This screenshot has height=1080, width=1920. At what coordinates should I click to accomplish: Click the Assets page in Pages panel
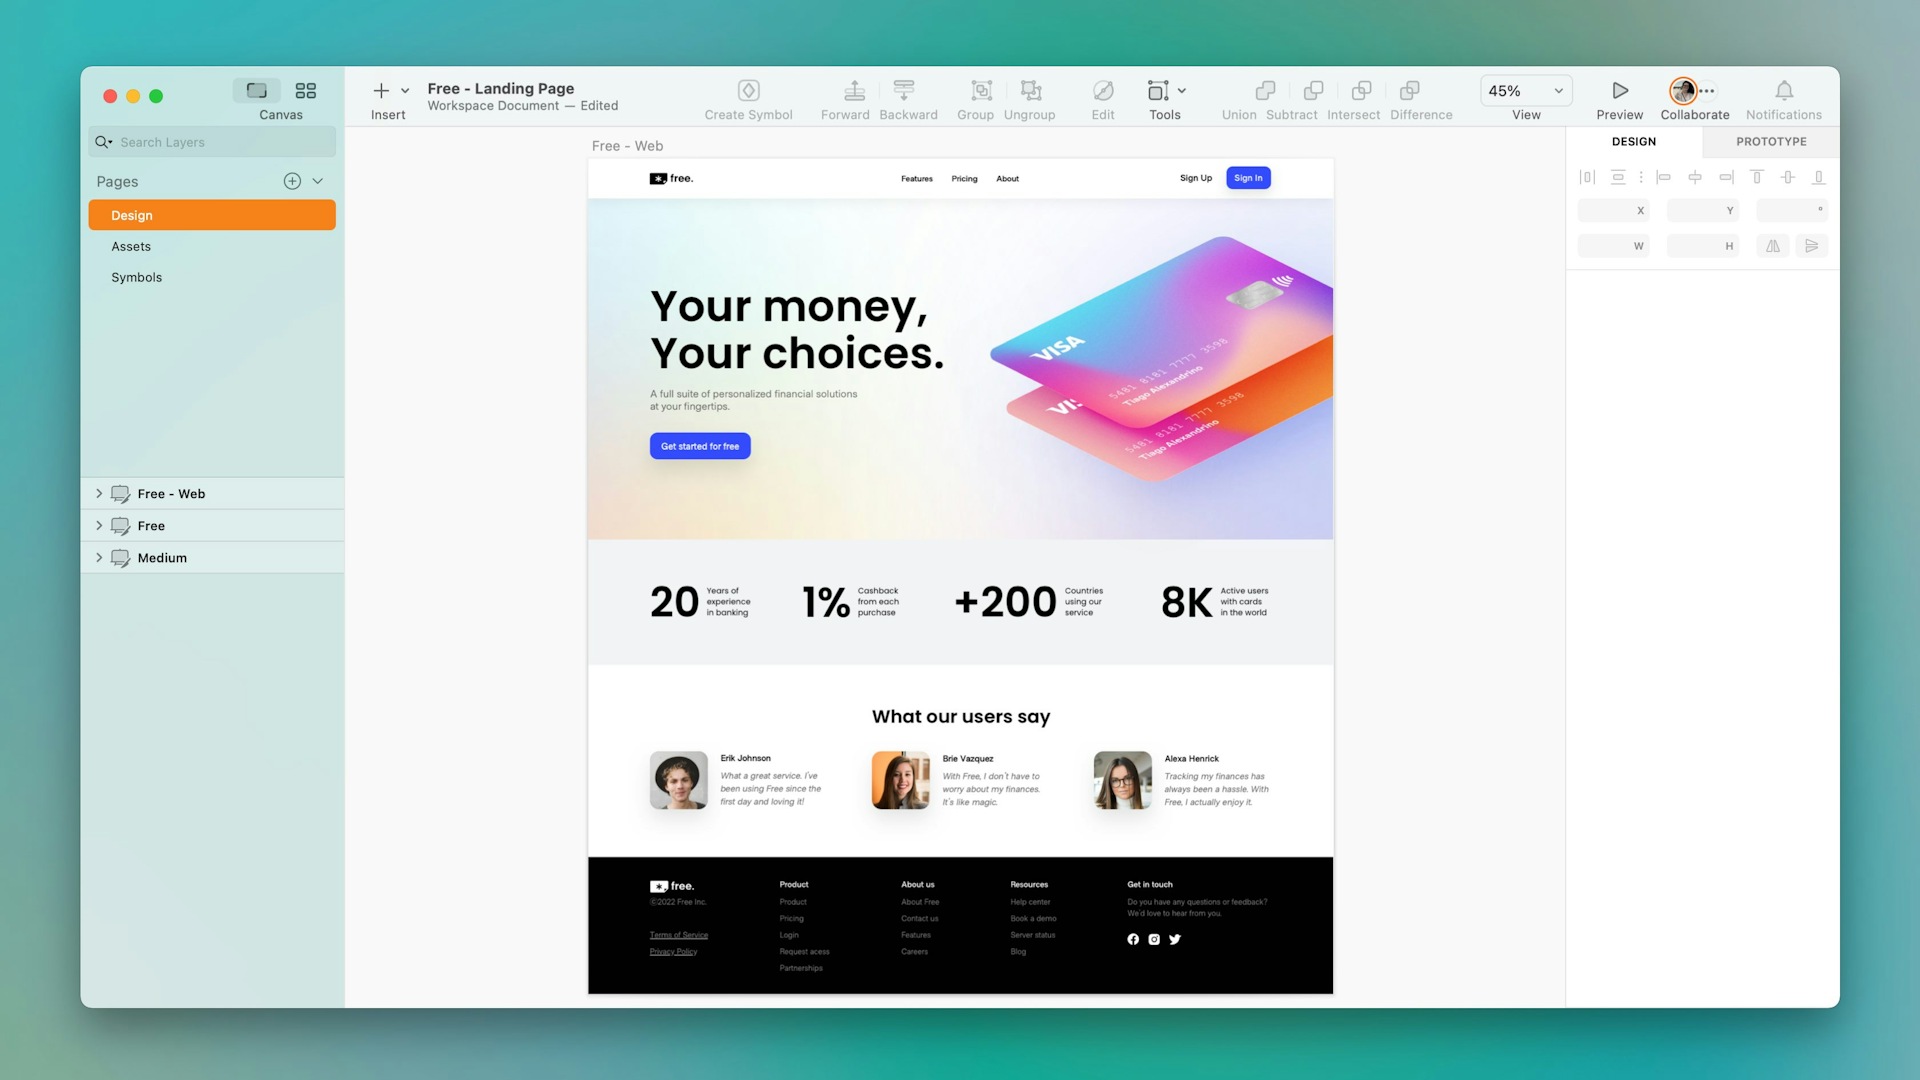[131, 247]
